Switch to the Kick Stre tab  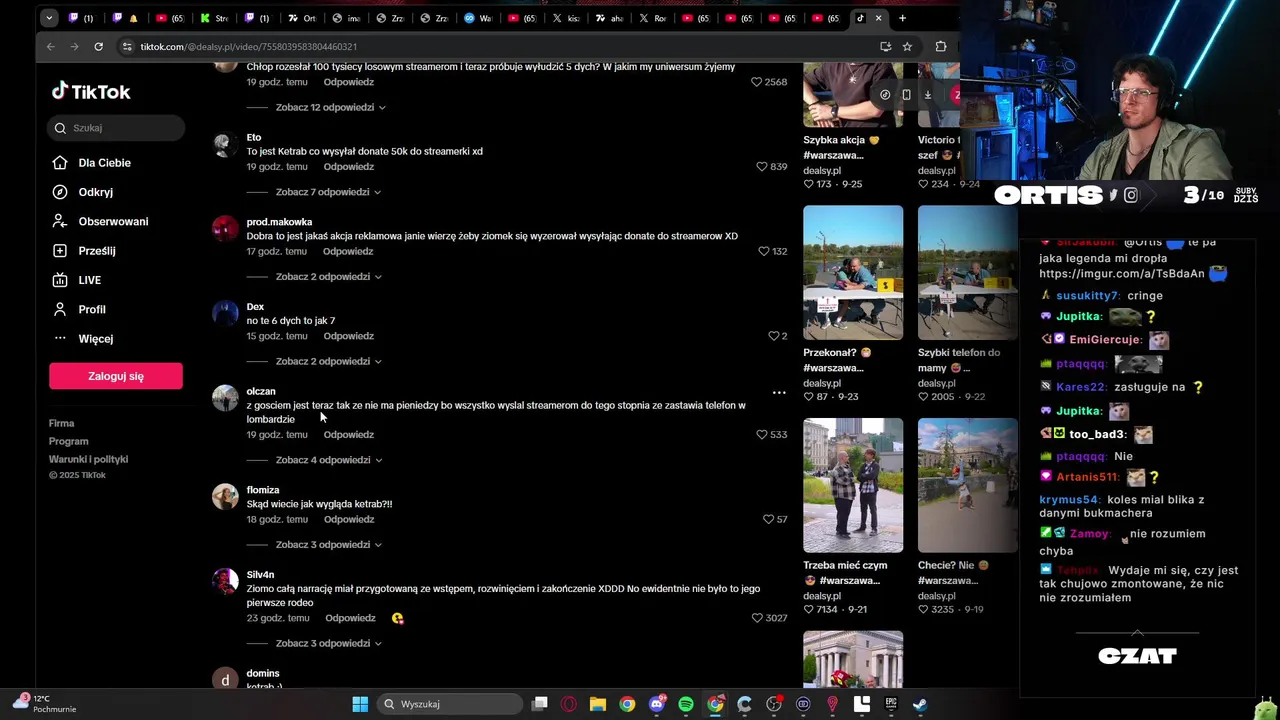(x=215, y=18)
